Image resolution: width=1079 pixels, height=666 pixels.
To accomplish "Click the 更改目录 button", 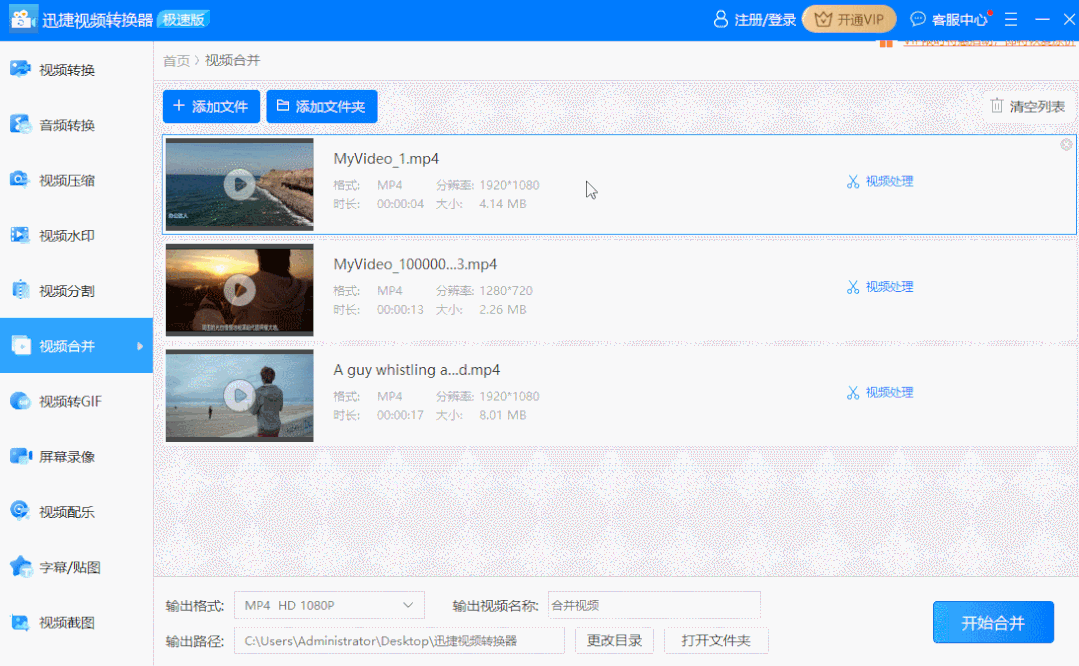I will 614,641.
